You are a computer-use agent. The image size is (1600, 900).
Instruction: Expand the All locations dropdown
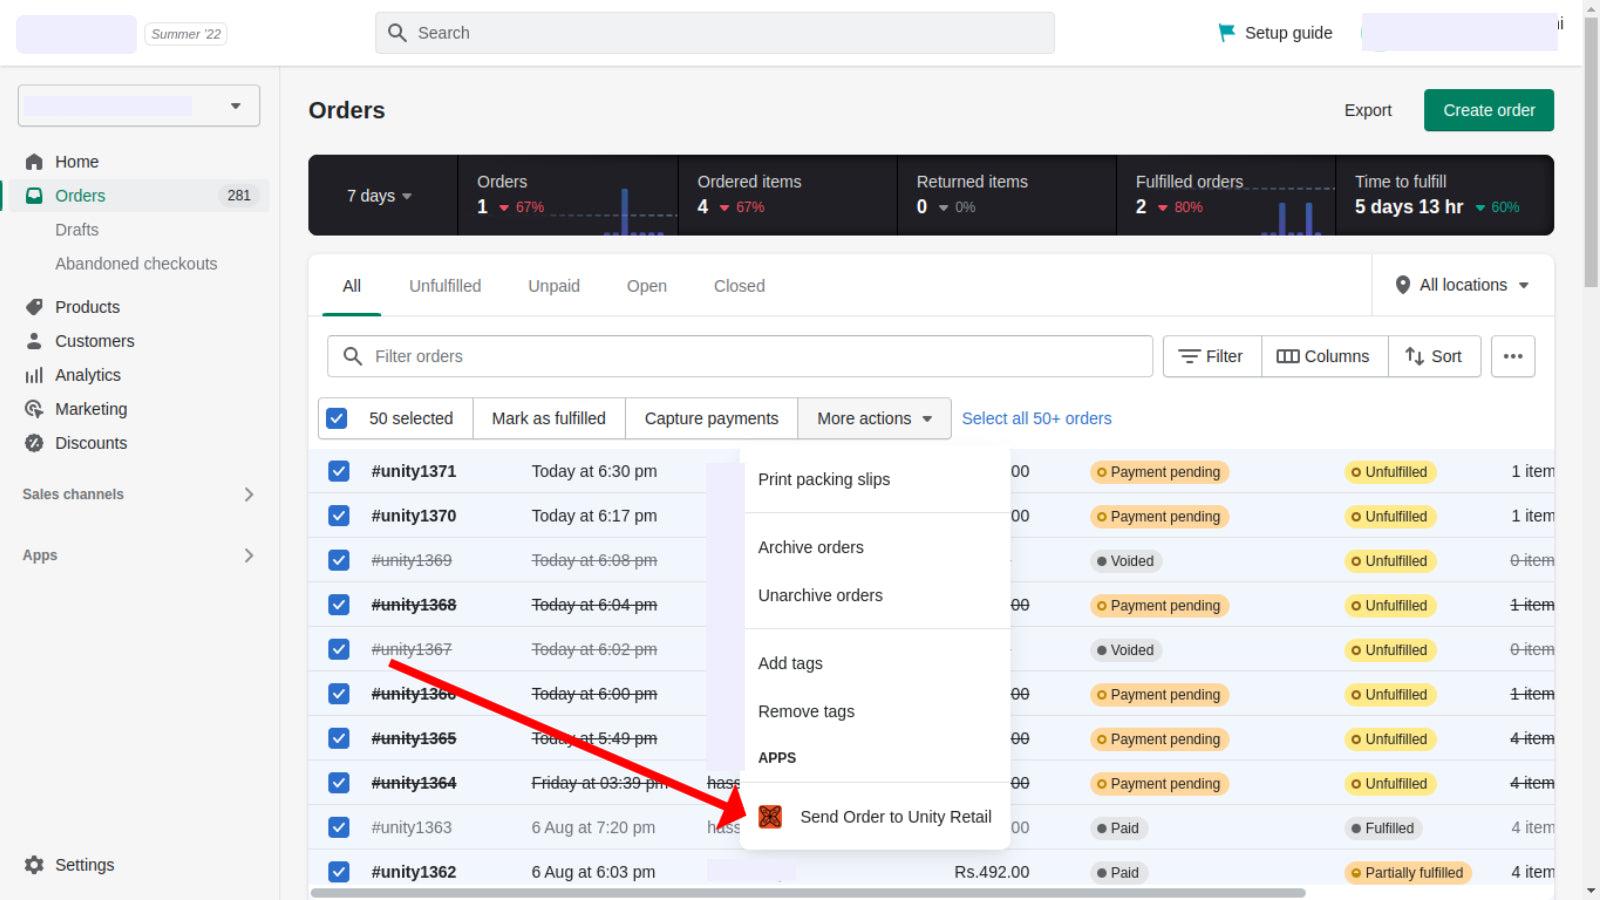click(1462, 285)
